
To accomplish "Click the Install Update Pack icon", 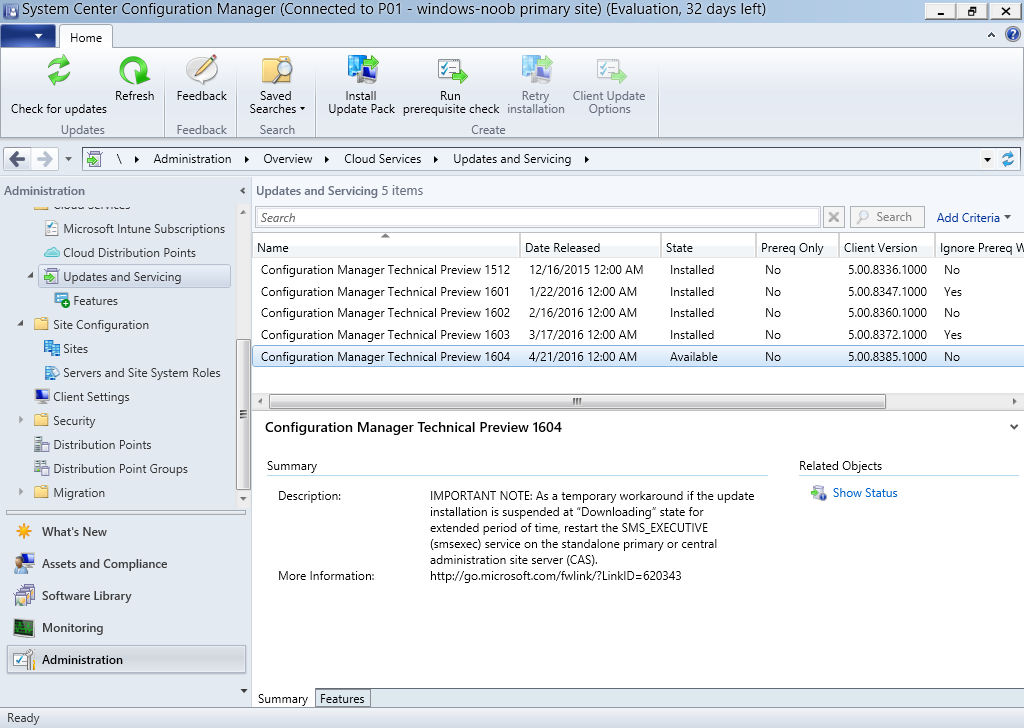I will coord(362,70).
